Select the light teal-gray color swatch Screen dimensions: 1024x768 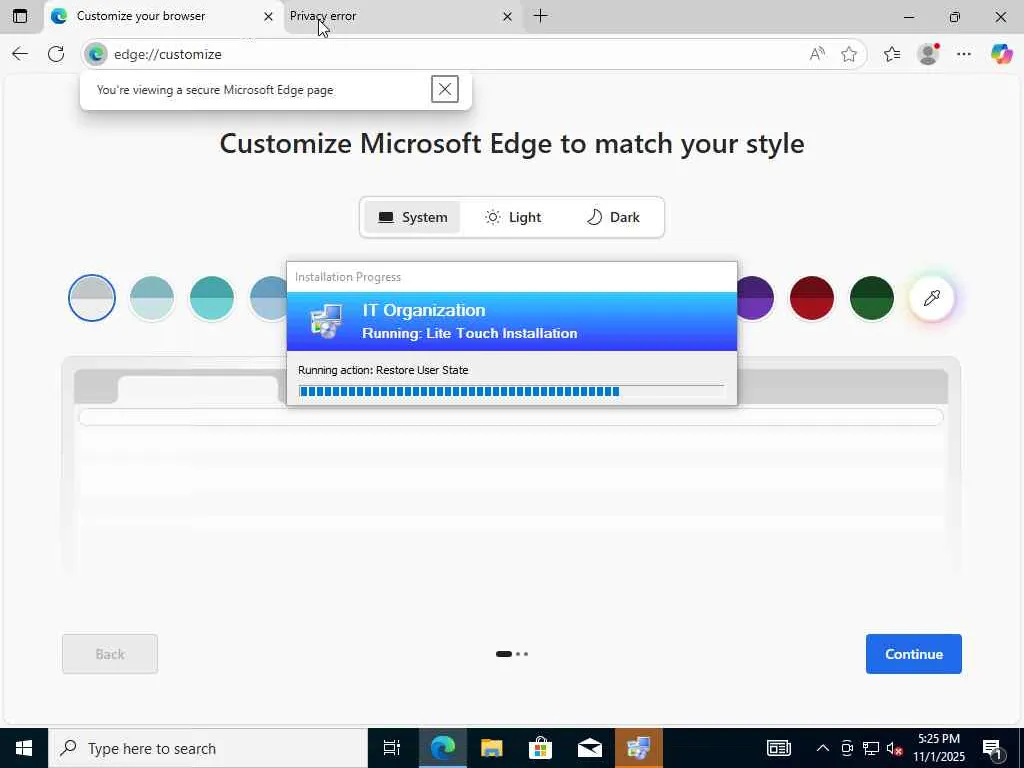(x=152, y=298)
